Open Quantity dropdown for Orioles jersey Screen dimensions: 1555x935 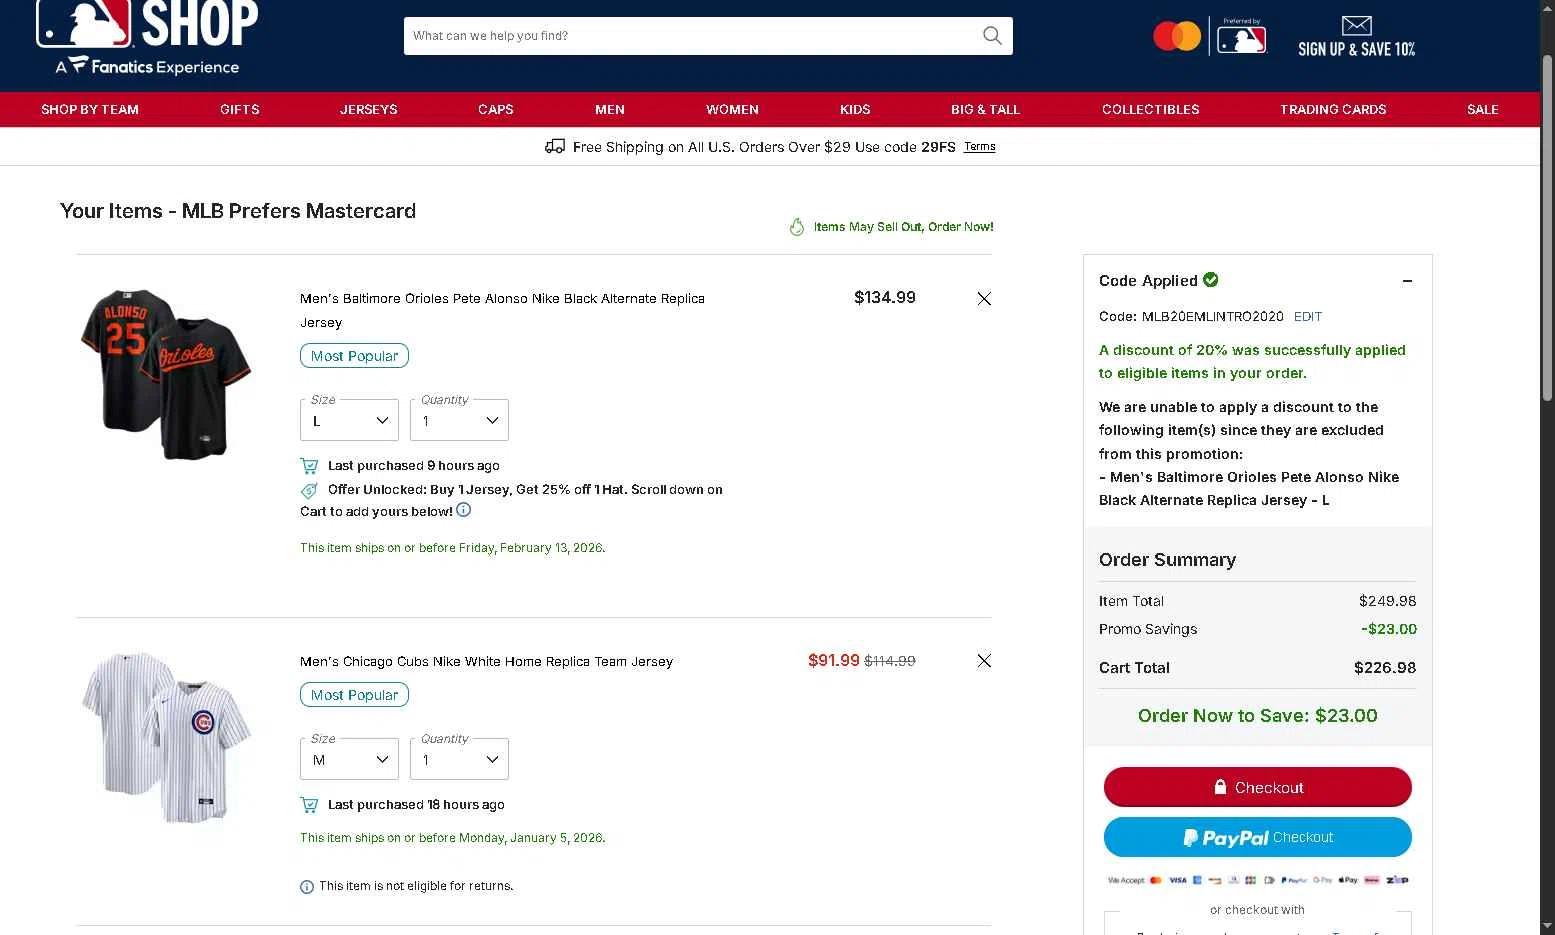pyautogui.click(x=459, y=420)
